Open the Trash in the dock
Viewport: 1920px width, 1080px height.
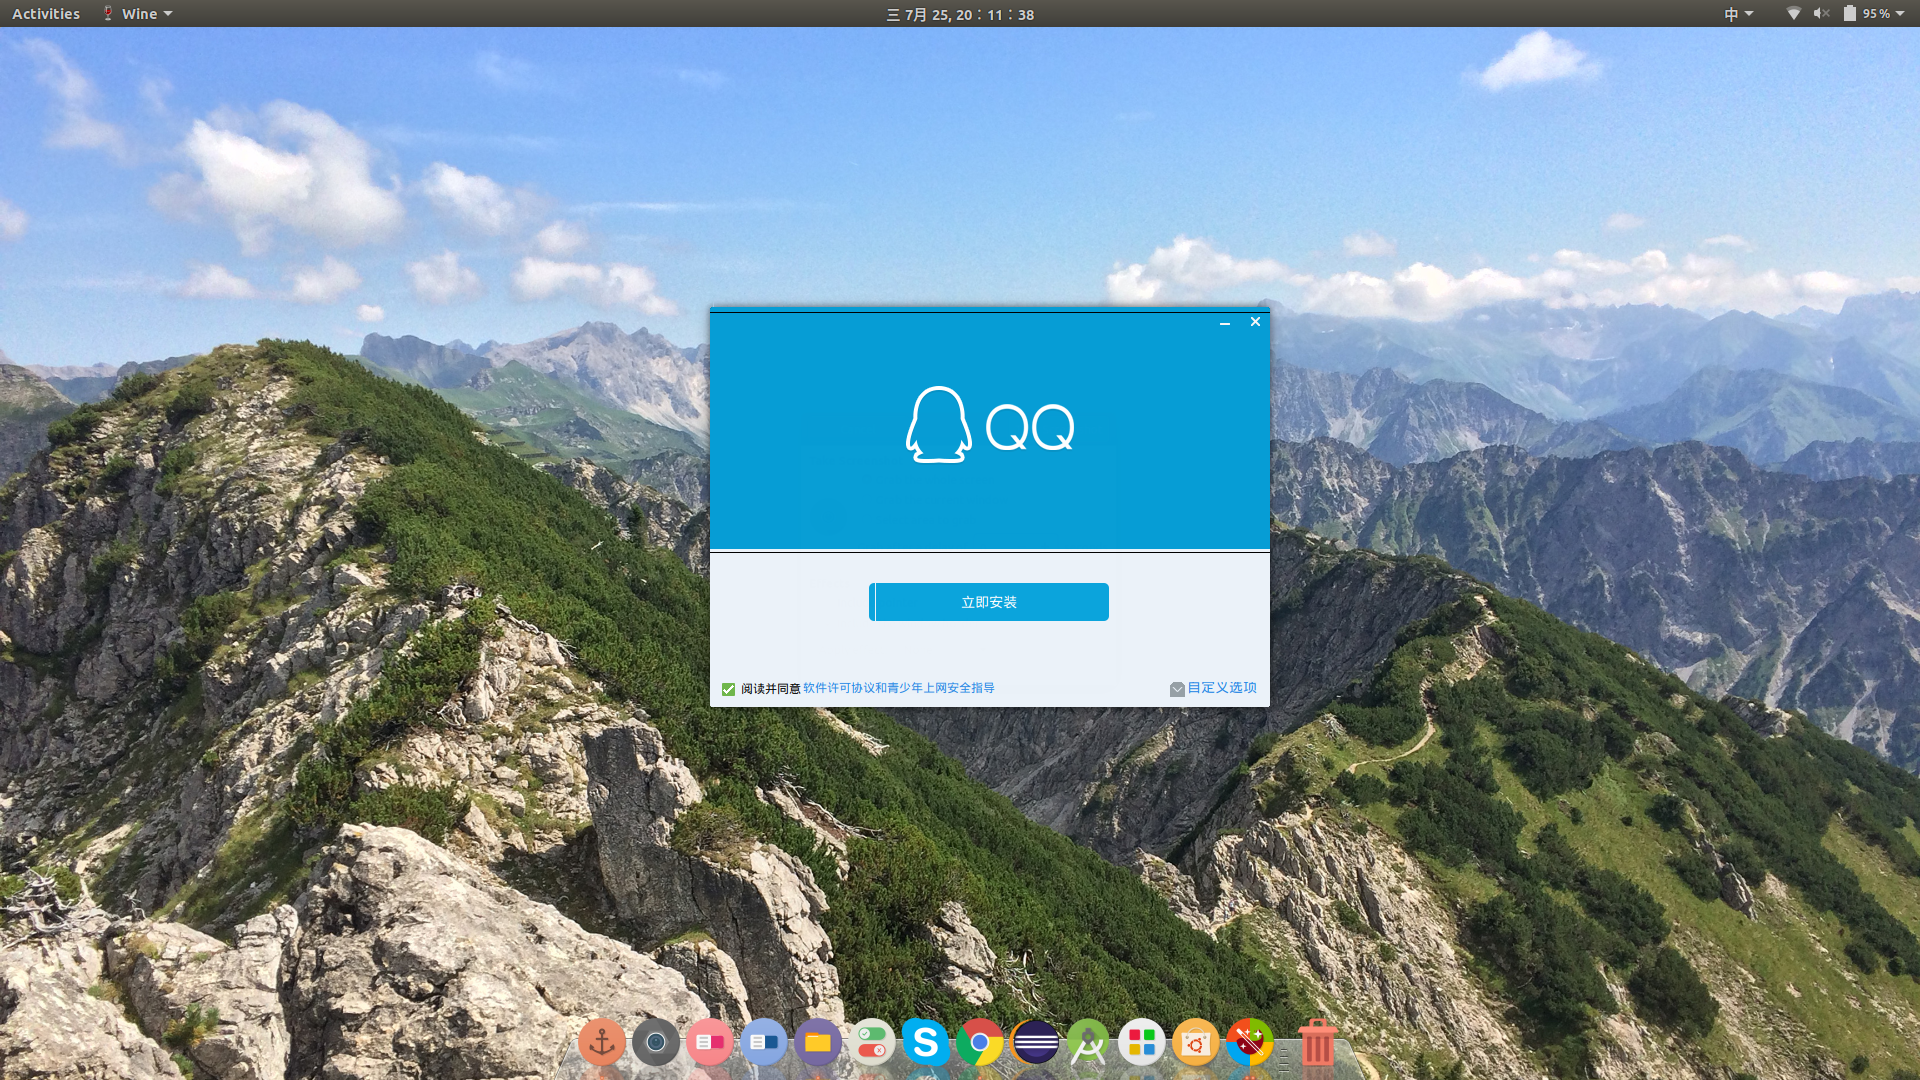point(1318,1043)
